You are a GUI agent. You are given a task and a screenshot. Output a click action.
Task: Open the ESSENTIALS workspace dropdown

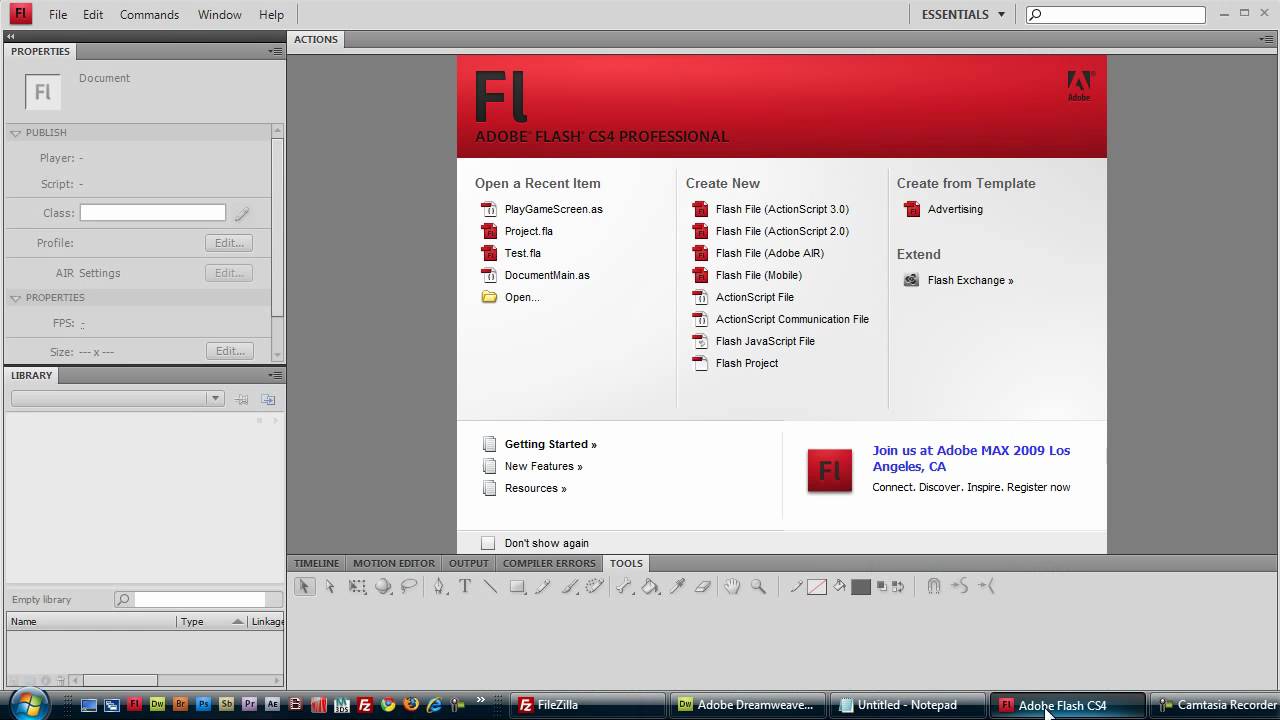[x=963, y=15]
